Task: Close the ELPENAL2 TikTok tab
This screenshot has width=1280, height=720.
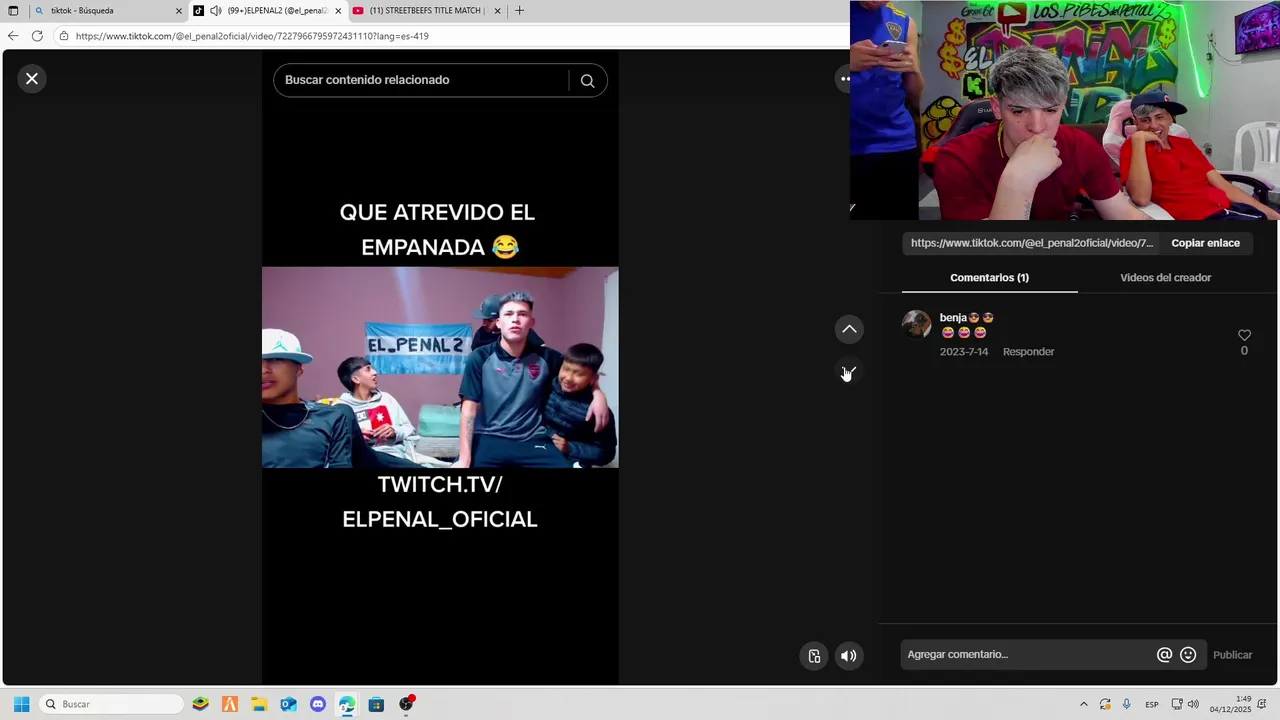Action: coord(338,11)
